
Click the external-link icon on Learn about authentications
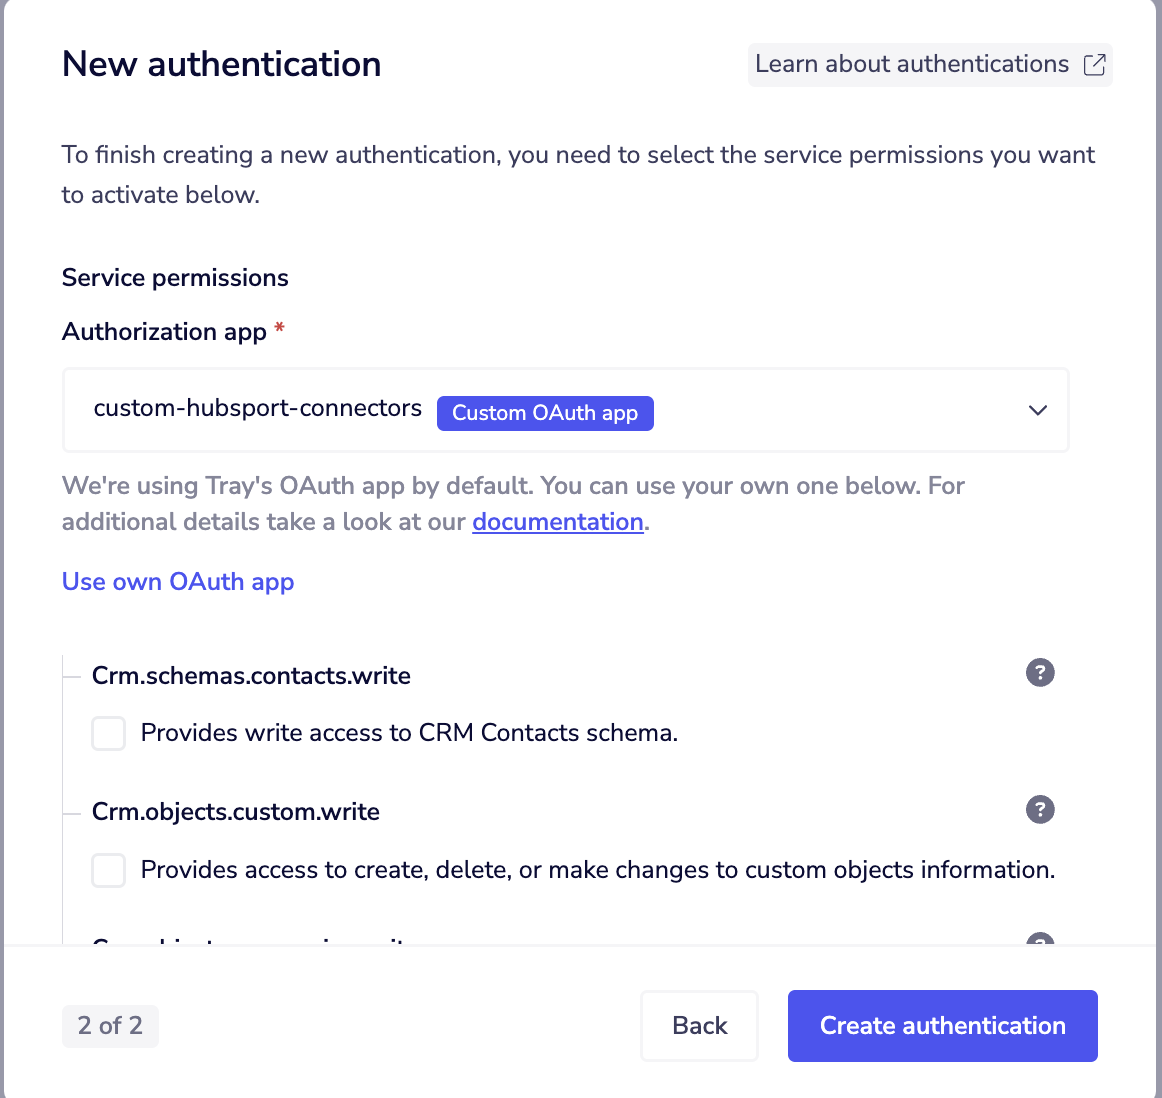point(1094,63)
